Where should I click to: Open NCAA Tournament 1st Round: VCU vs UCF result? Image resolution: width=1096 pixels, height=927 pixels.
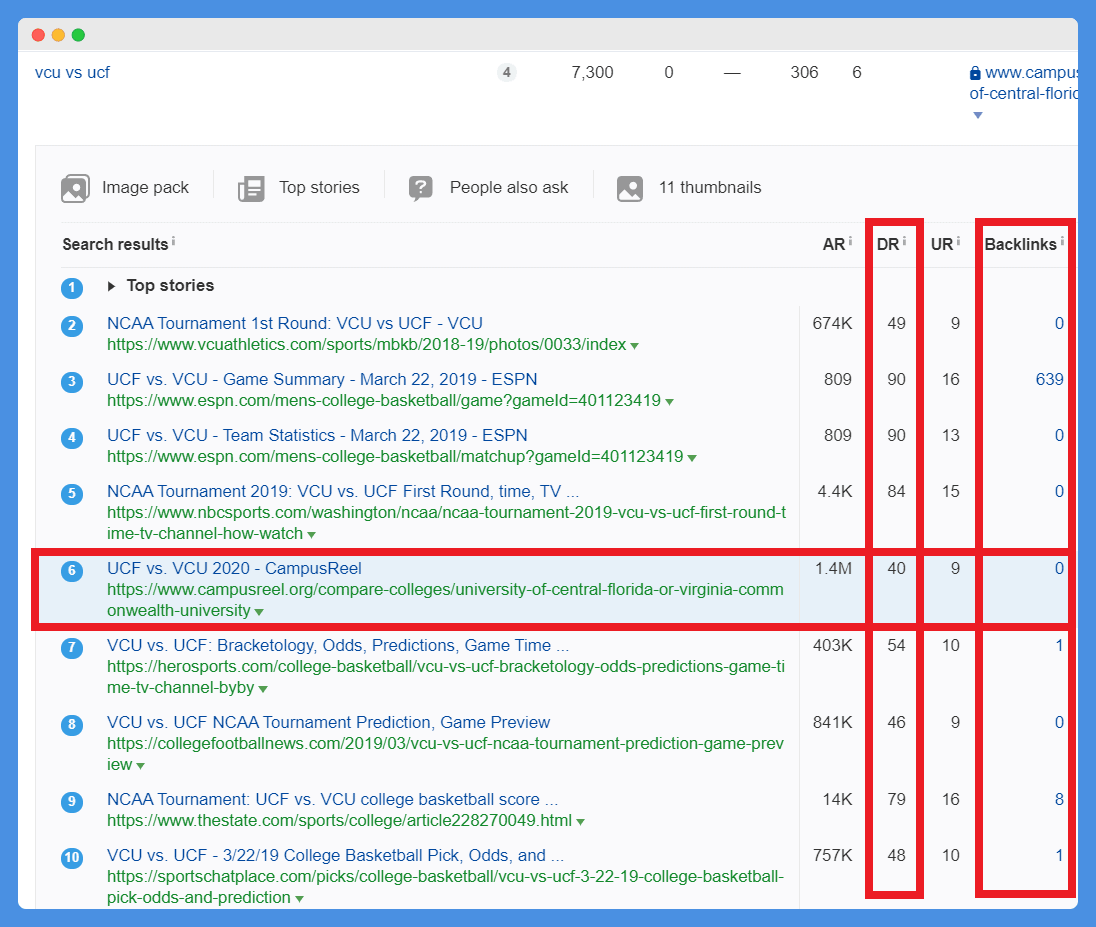(295, 323)
